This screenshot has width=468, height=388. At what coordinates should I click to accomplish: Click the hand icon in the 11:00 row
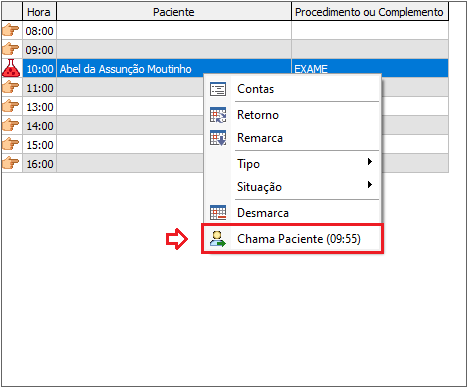[10, 87]
